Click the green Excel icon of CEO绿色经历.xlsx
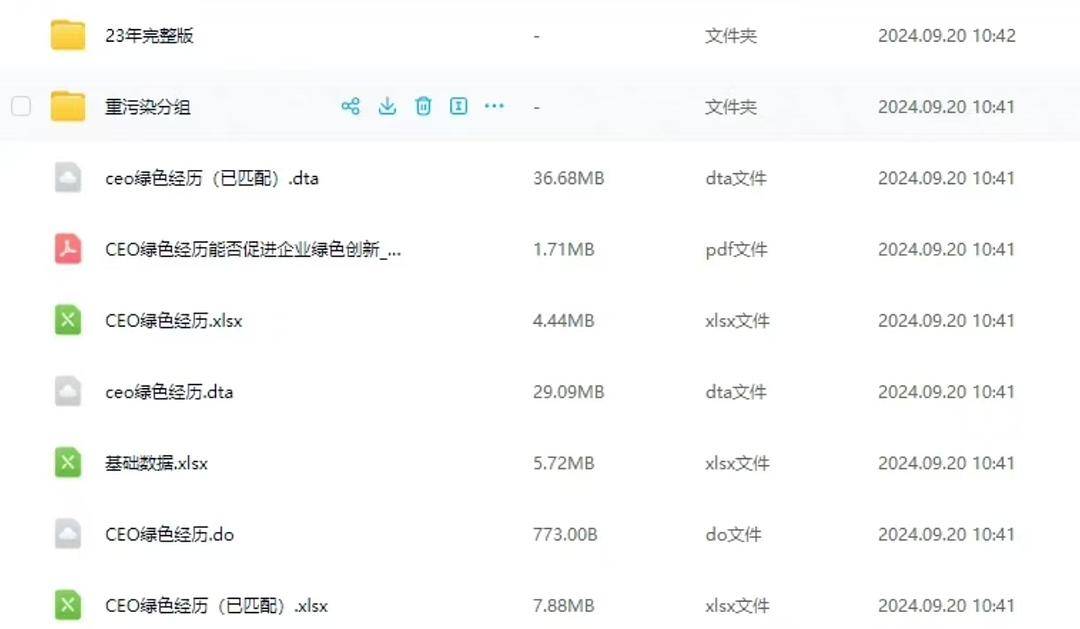 (x=67, y=320)
